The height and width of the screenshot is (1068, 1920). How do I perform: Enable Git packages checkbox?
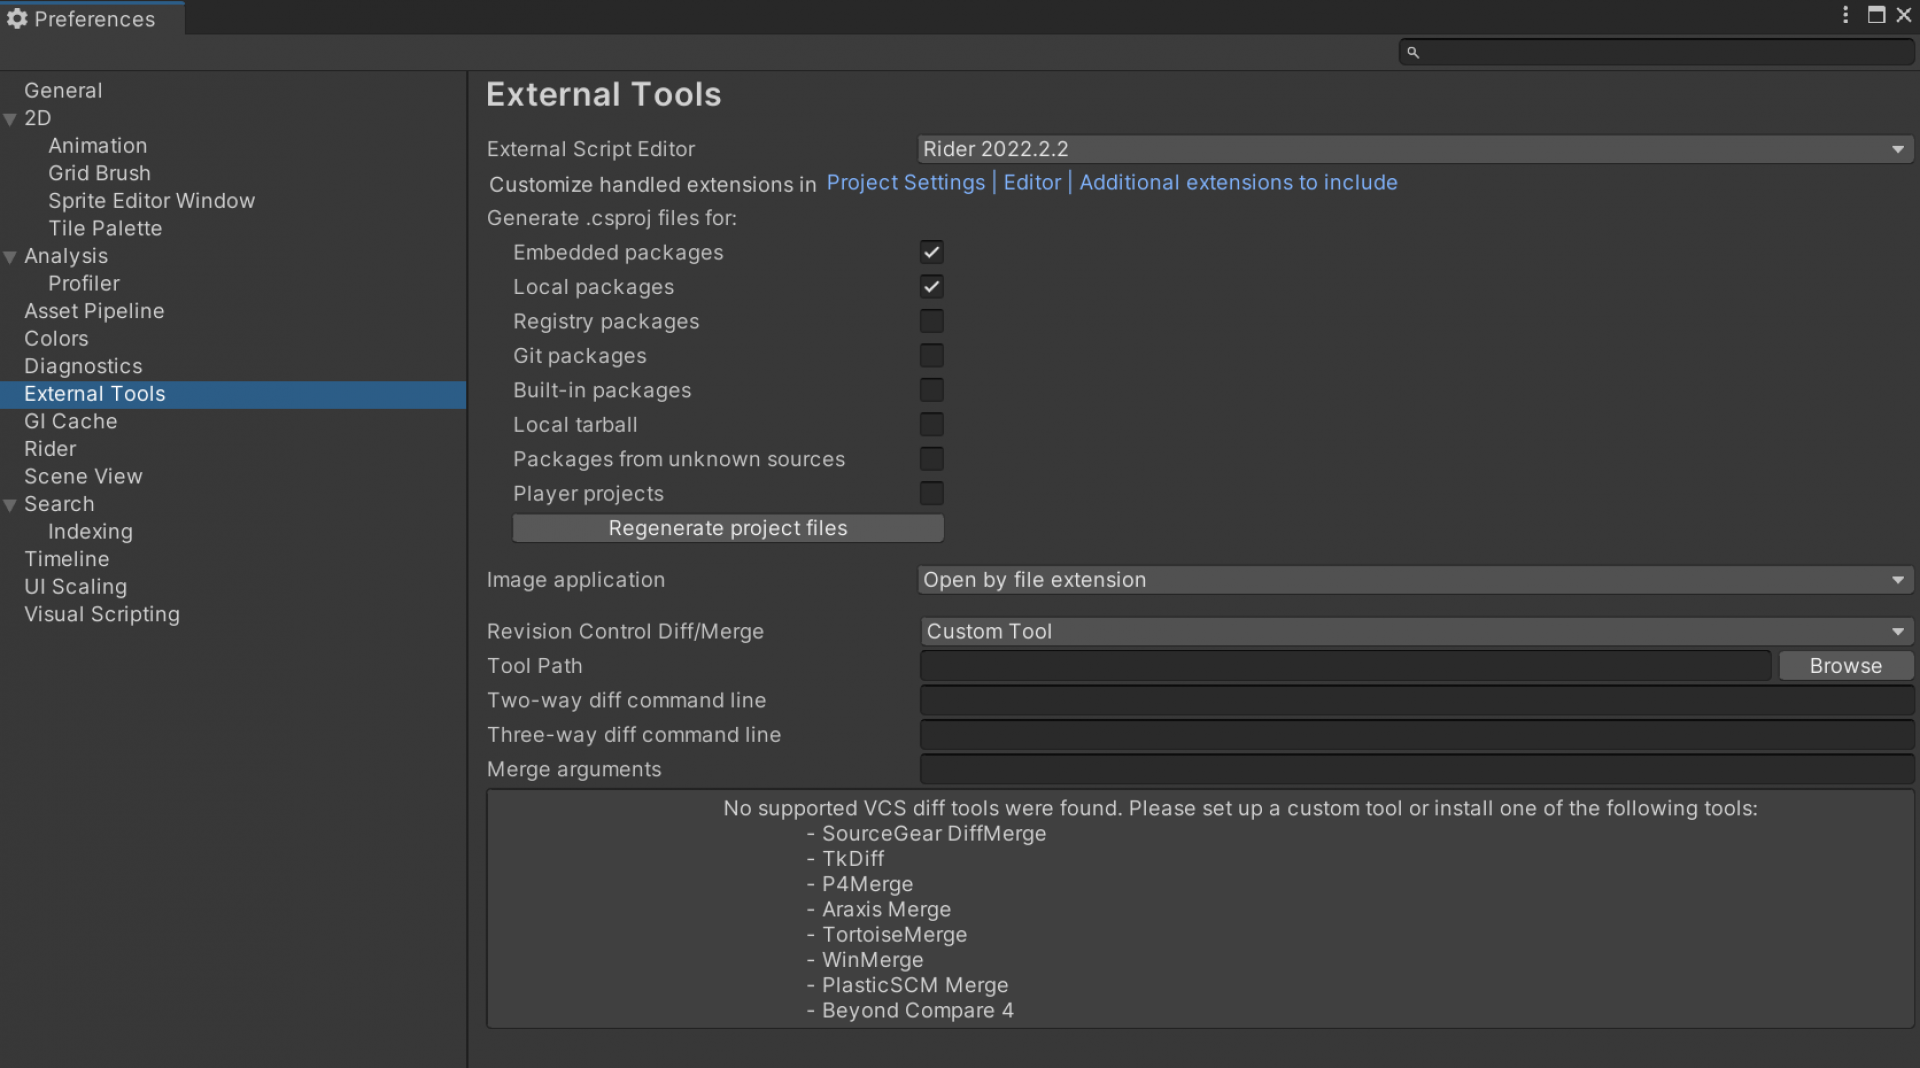[x=931, y=356]
